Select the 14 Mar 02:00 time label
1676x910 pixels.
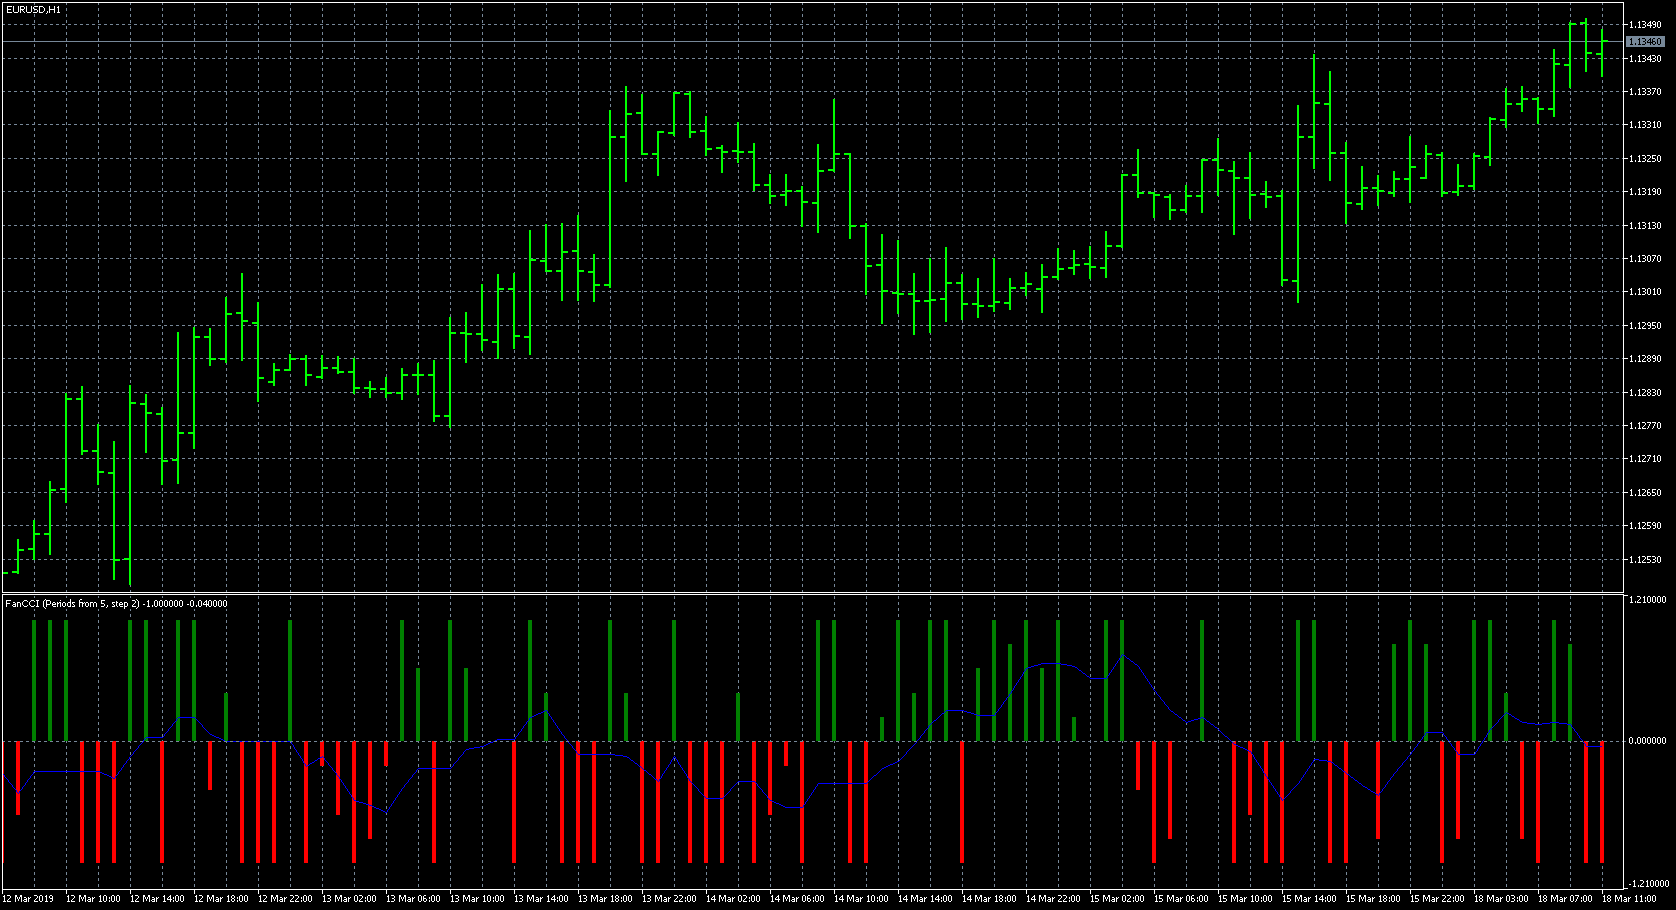[x=733, y=899]
